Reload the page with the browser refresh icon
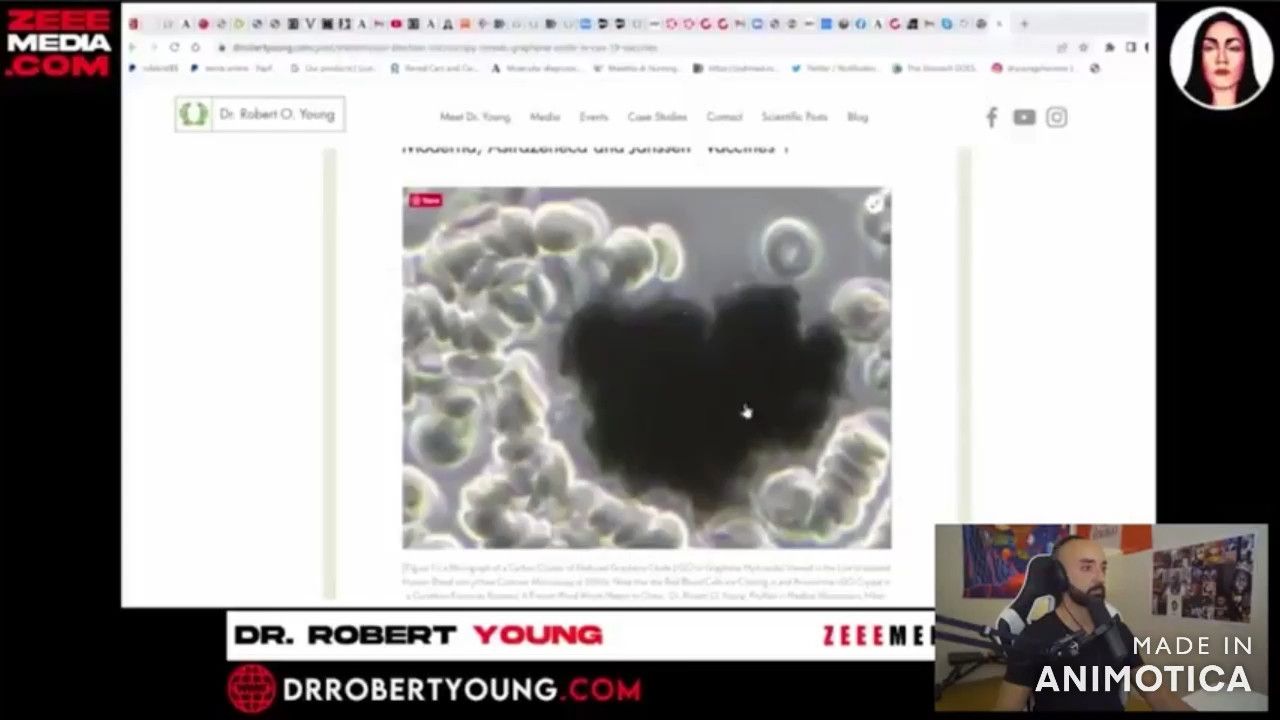The width and height of the screenshot is (1280, 720). tap(174, 47)
